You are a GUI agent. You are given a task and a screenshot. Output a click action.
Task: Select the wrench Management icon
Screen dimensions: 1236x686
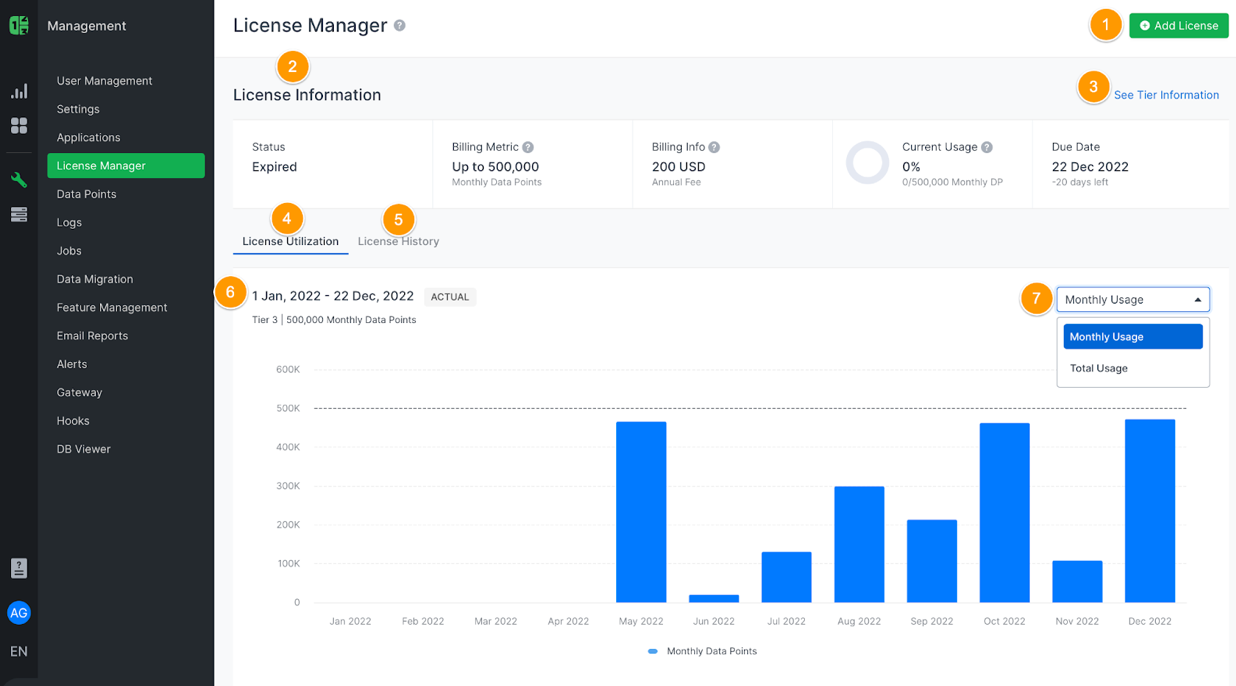coord(18,179)
